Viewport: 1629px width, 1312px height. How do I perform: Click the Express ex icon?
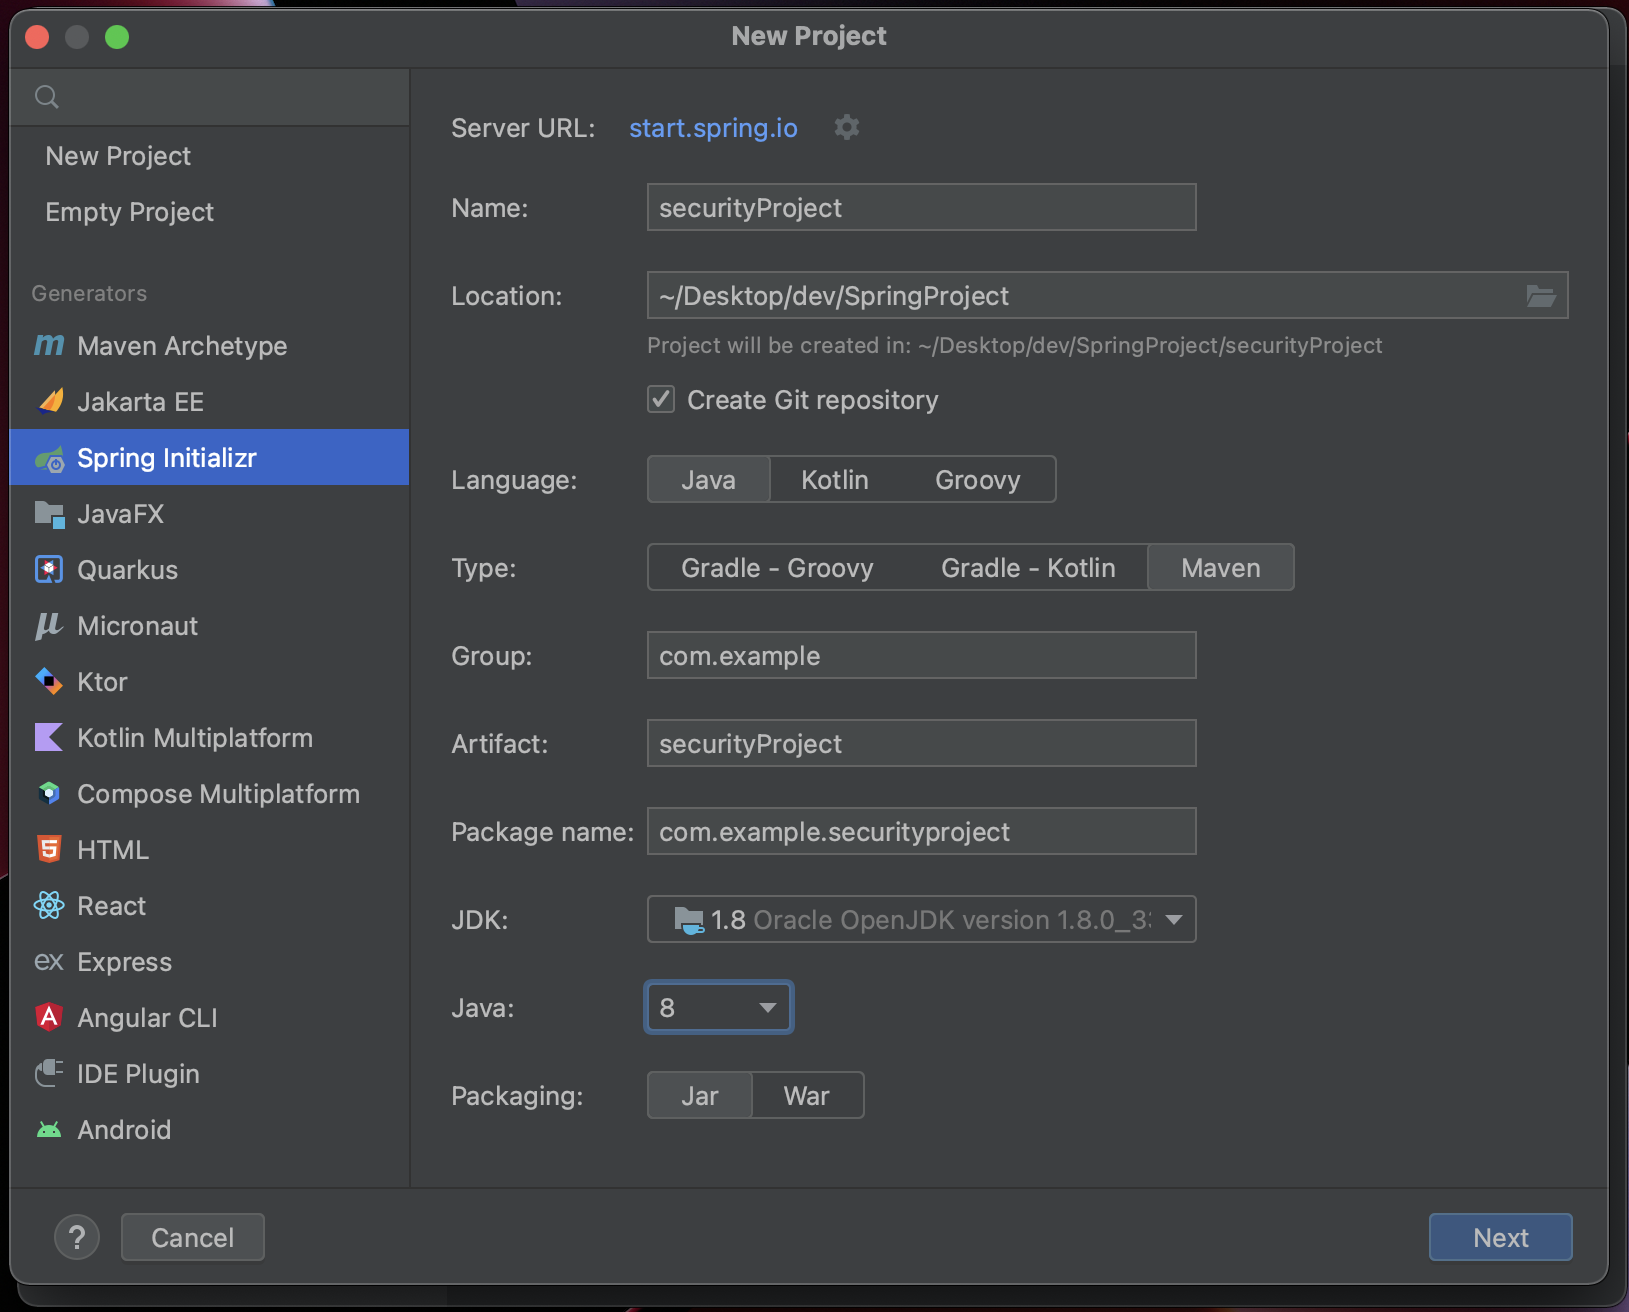point(49,962)
